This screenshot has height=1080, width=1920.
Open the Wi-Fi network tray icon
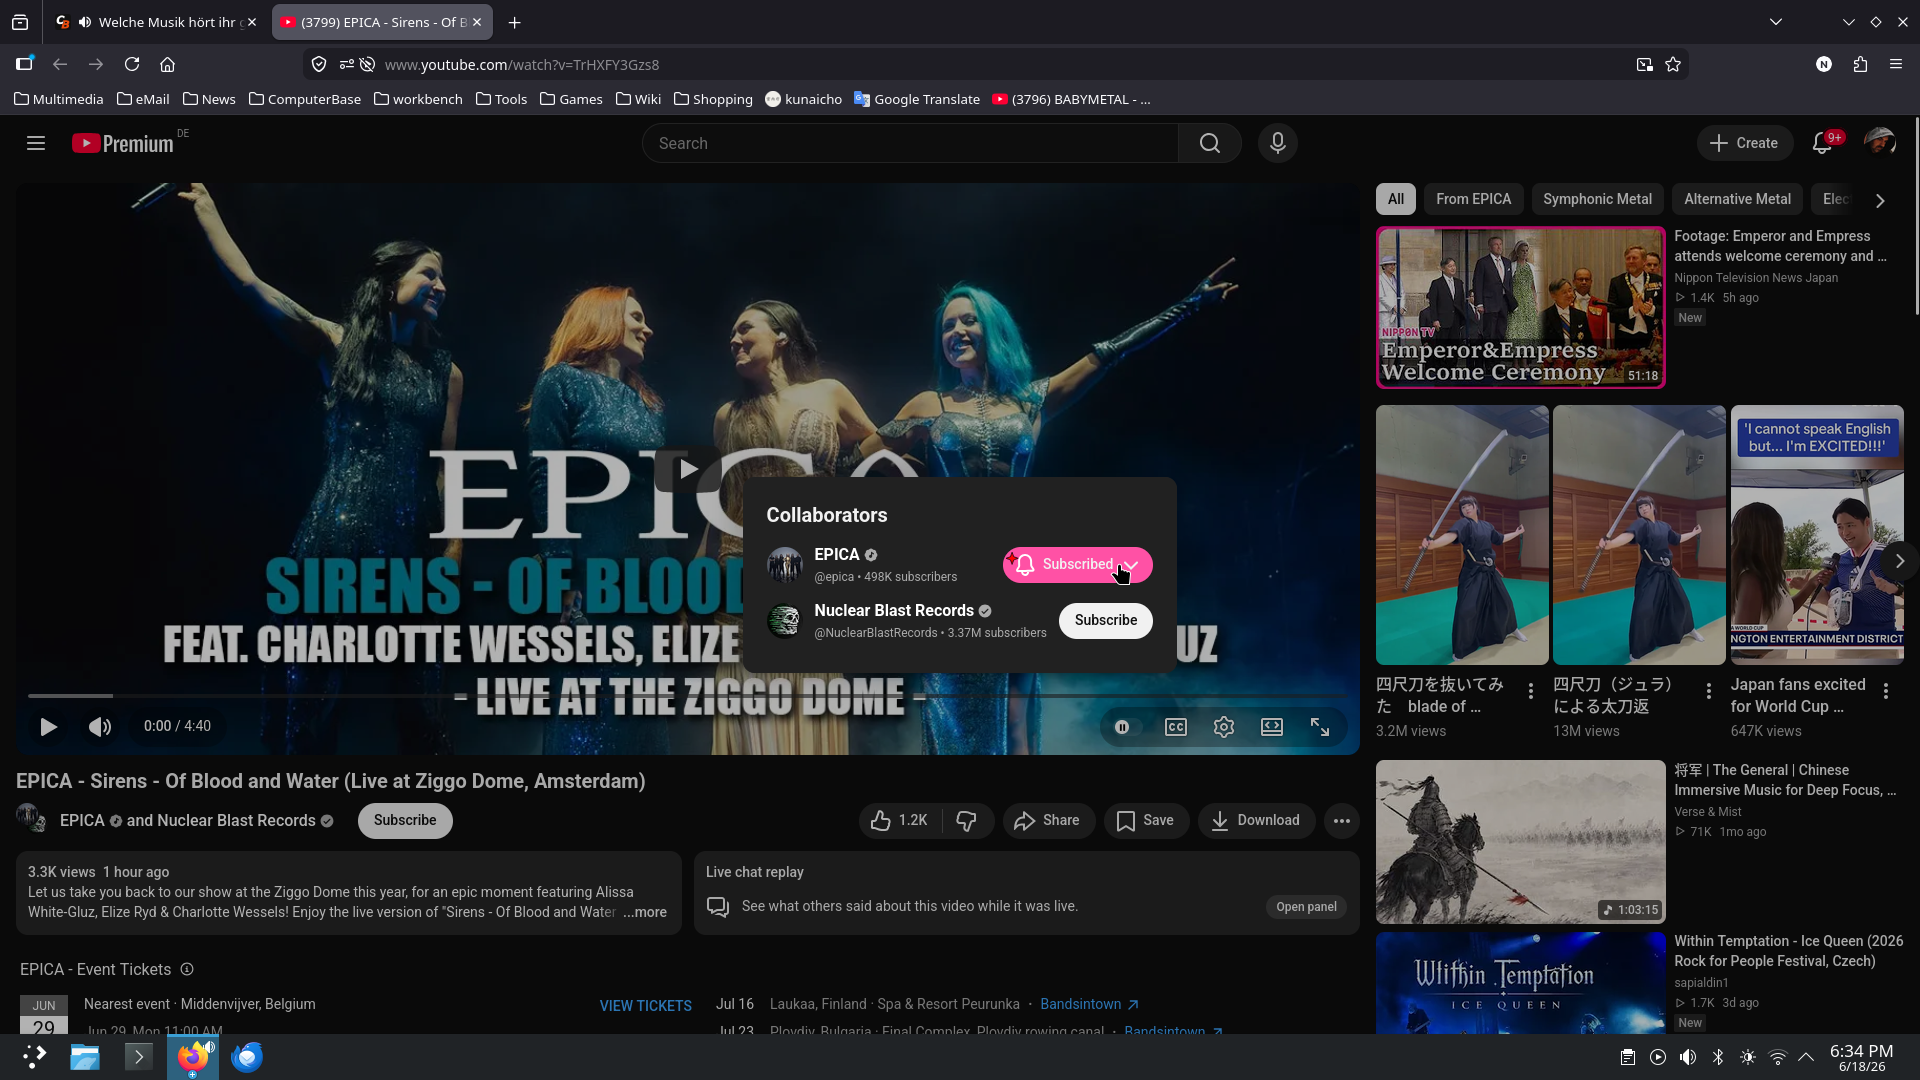(1777, 1057)
